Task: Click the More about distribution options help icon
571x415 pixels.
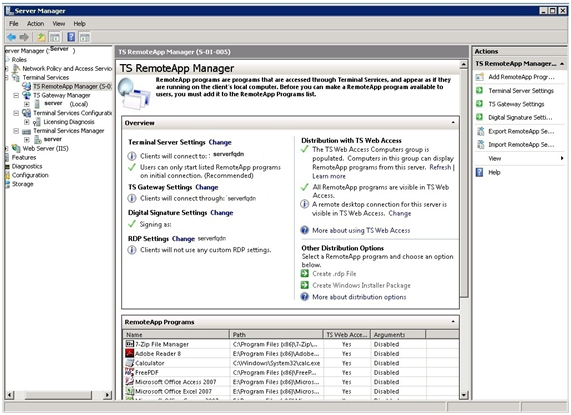Action: click(x=304, y=297)
